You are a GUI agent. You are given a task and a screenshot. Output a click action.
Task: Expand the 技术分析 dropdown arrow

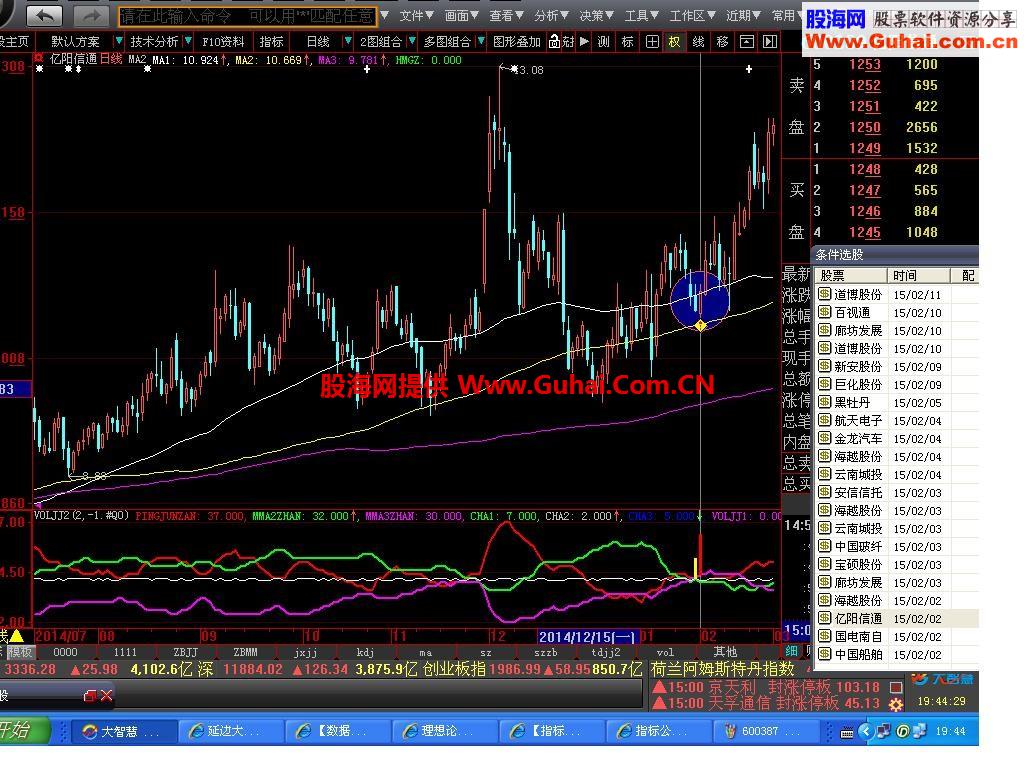[x=188, y=42]
